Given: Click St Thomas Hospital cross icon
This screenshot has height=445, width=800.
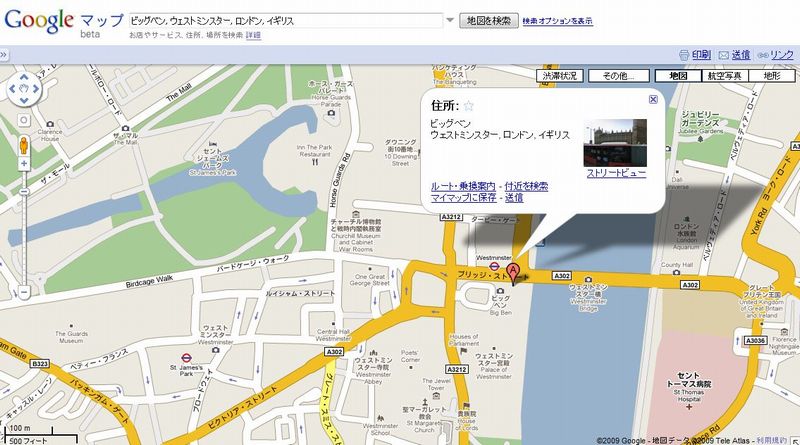Looking at the screenshot, I should coord(689,407).
